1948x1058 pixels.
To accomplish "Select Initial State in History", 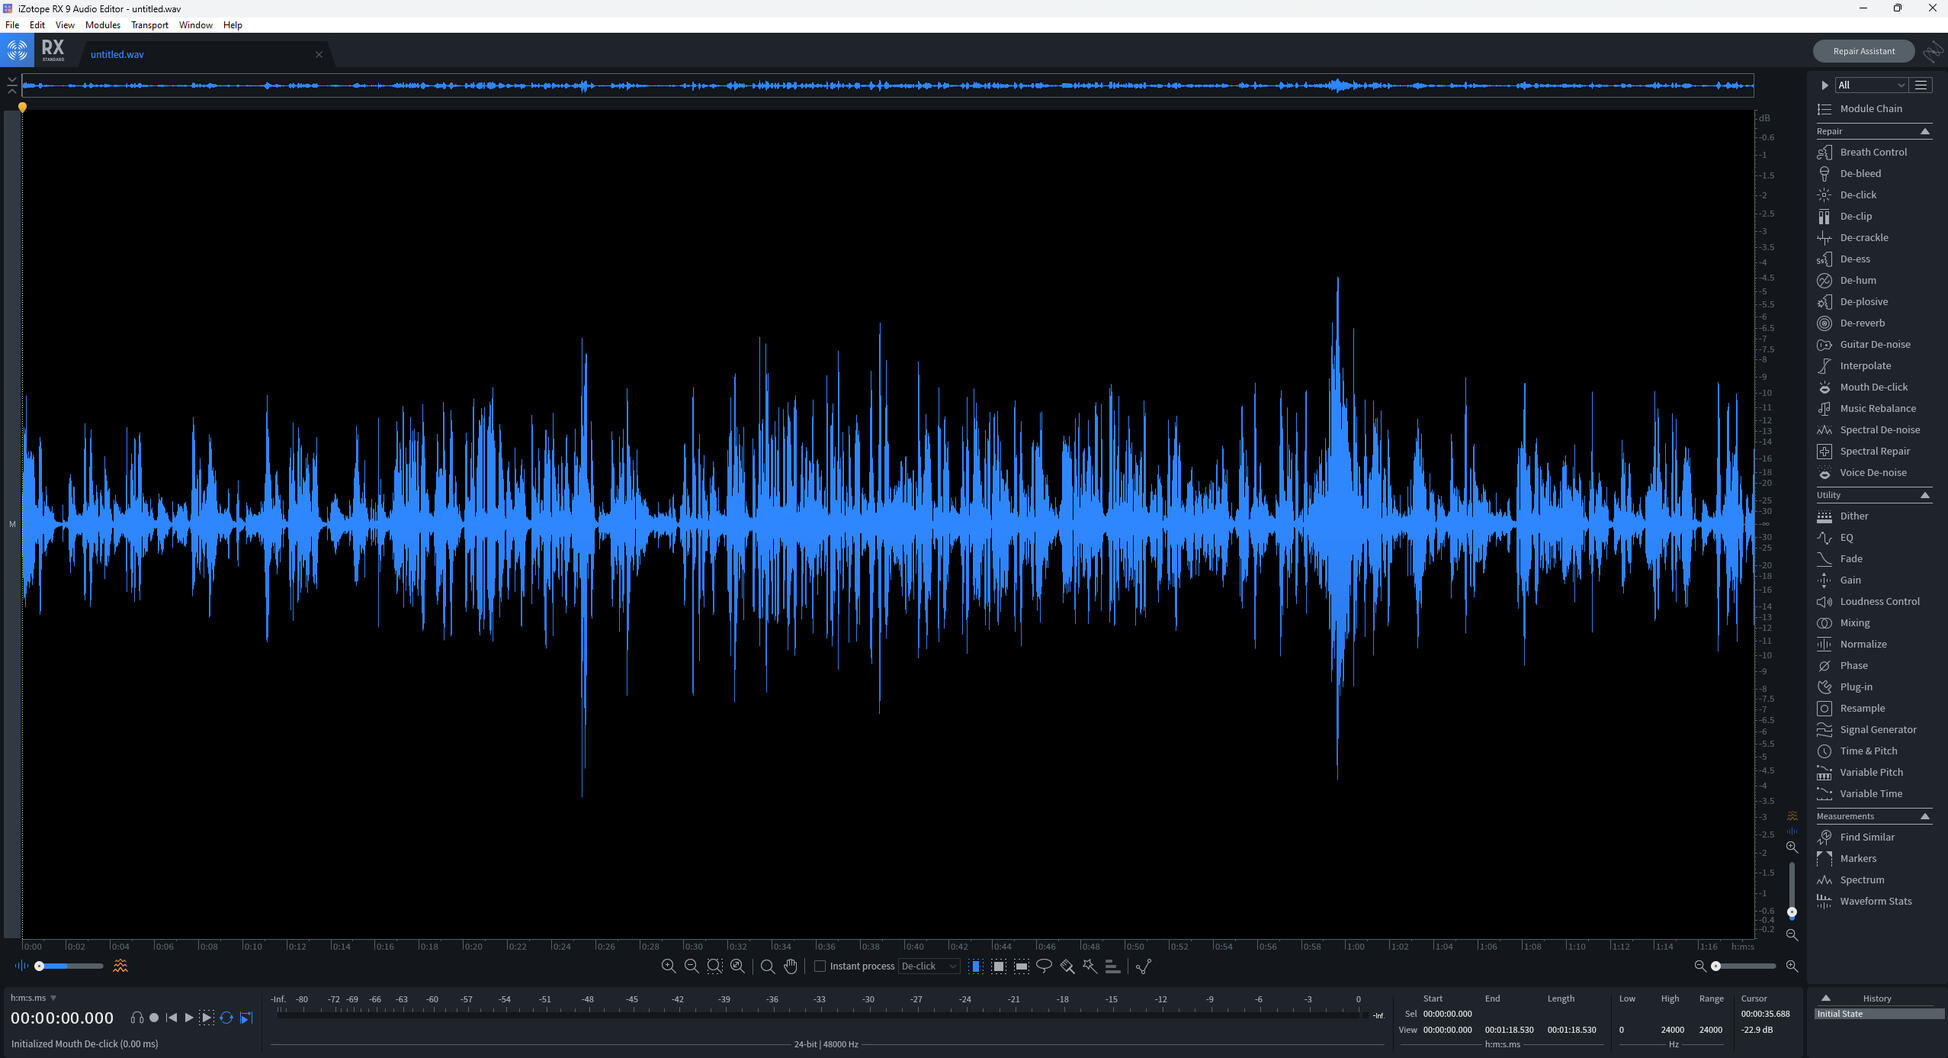I will (x=1879, y=1014).
